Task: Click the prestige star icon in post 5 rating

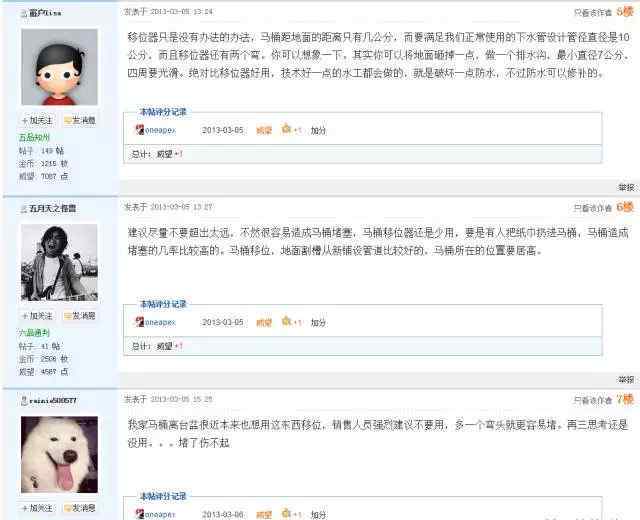Action: [286, 129]
